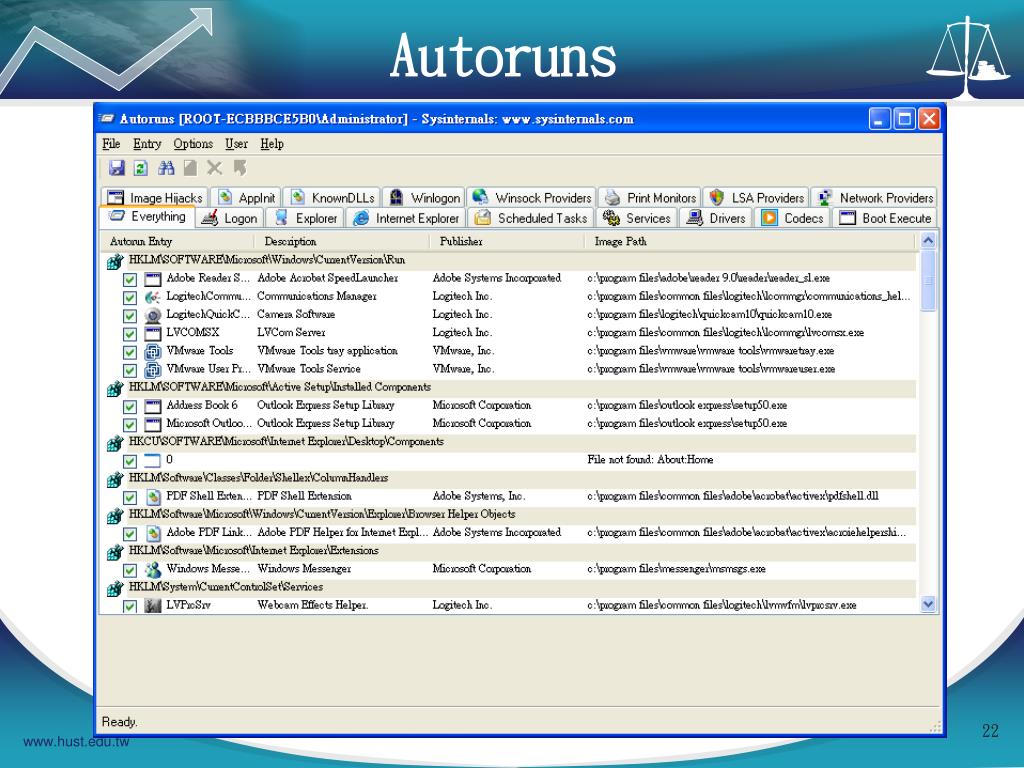Viewport: 1024px width, 768px height.
Task: Click the LVPrcSrv entry icon
Action: point(153,606)
